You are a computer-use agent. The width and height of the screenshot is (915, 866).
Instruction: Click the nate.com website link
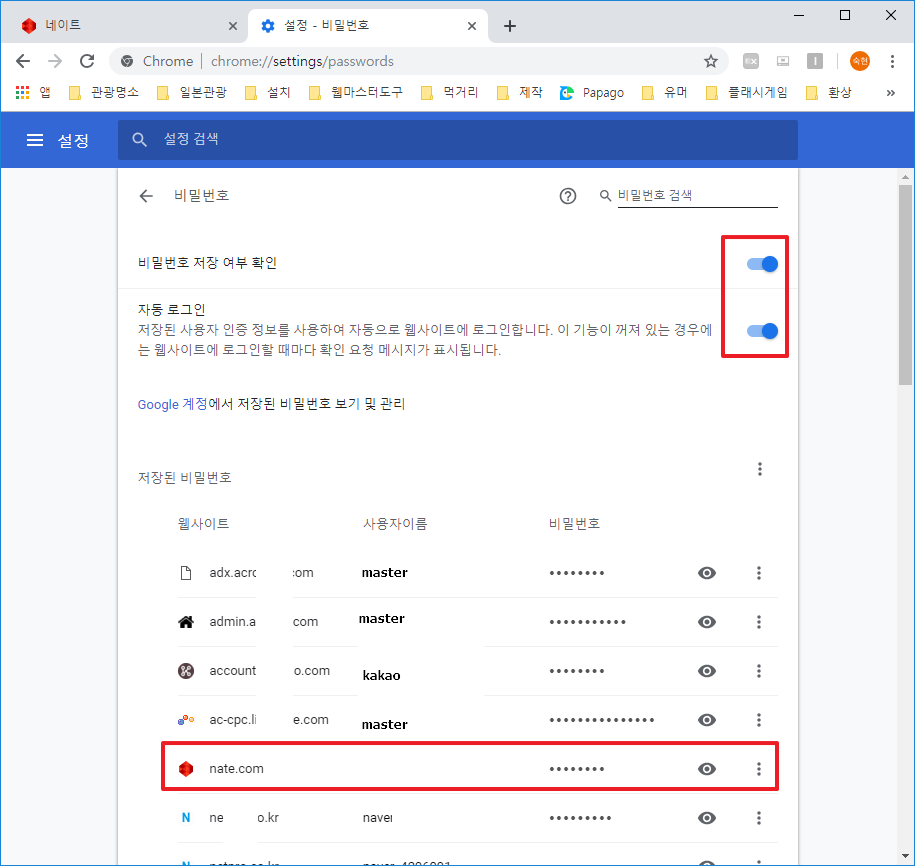pyautogui.click(x=236, y=769)
